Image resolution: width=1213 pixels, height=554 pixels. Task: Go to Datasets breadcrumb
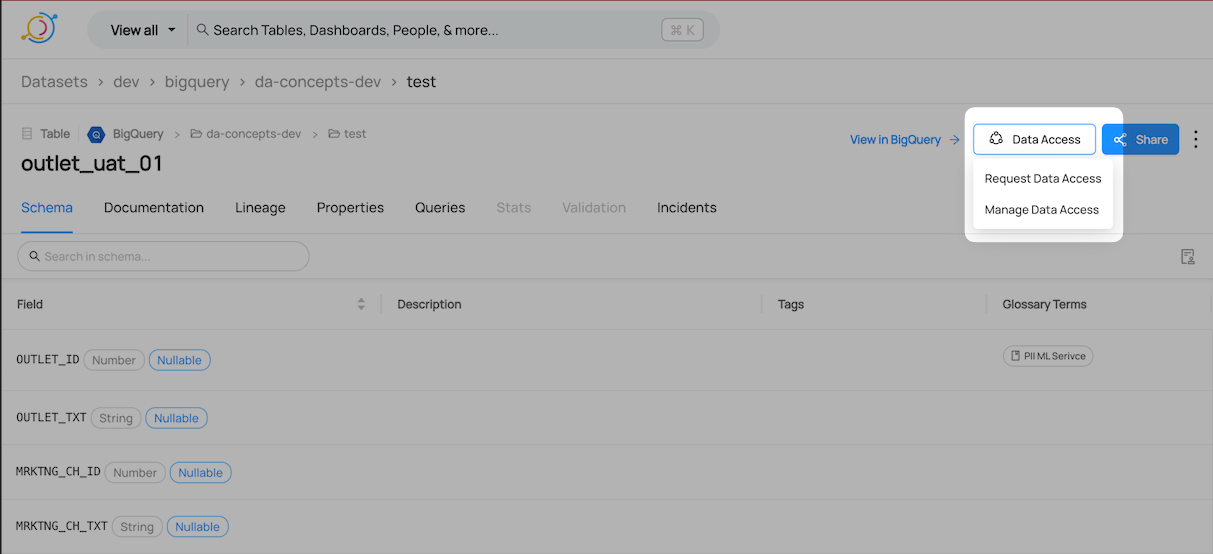54,82
